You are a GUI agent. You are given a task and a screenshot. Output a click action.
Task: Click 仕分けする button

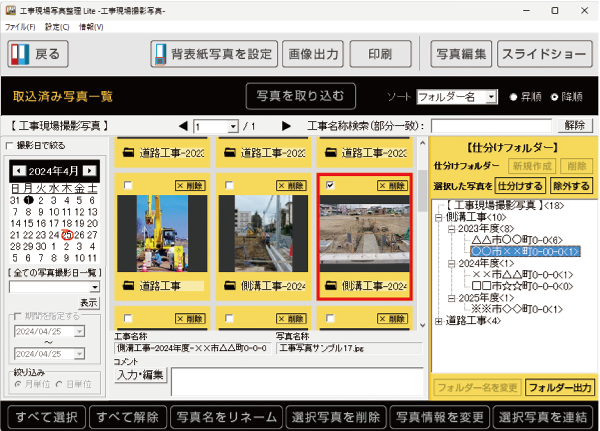[520, 186]
